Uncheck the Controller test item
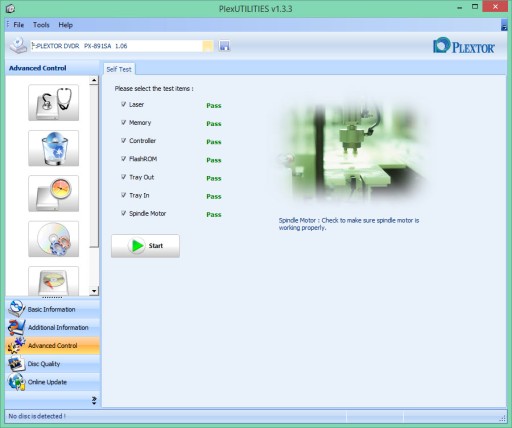Image resolution: width=512 pixels, height=428 pixels. pyautogui.click(x=124, y=141)
